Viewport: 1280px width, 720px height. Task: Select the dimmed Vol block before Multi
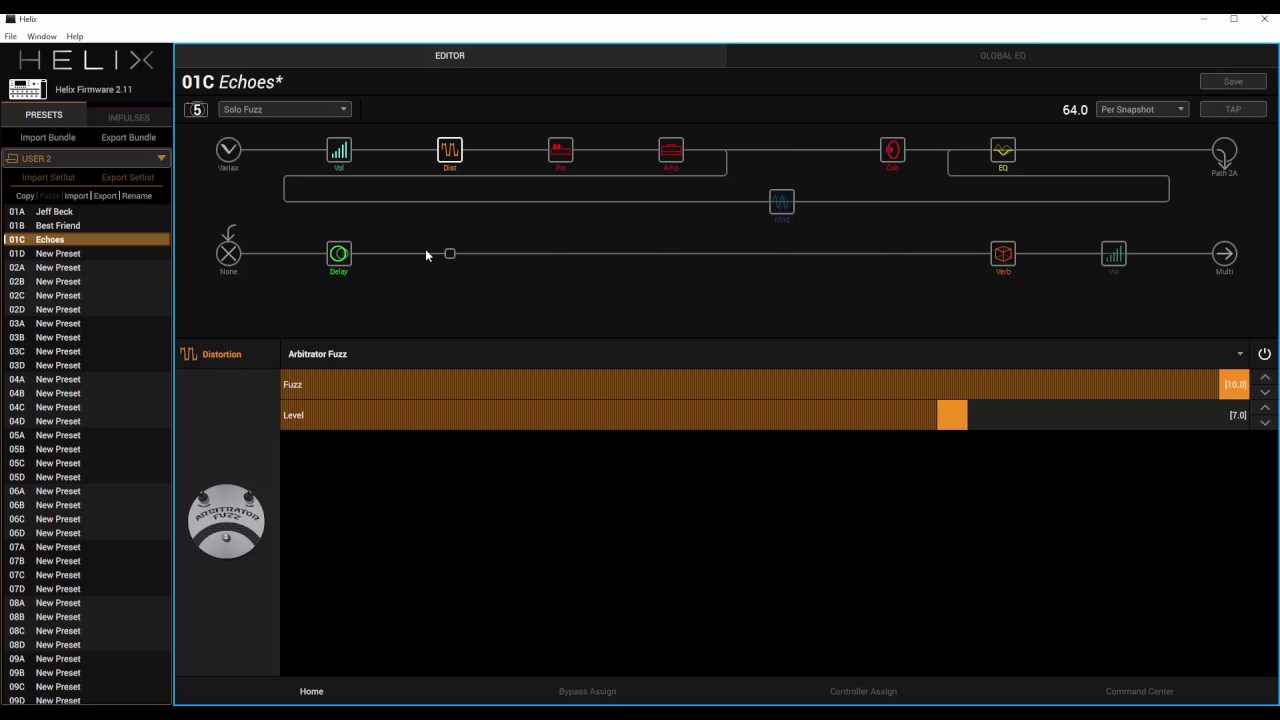click(1114, 254)
